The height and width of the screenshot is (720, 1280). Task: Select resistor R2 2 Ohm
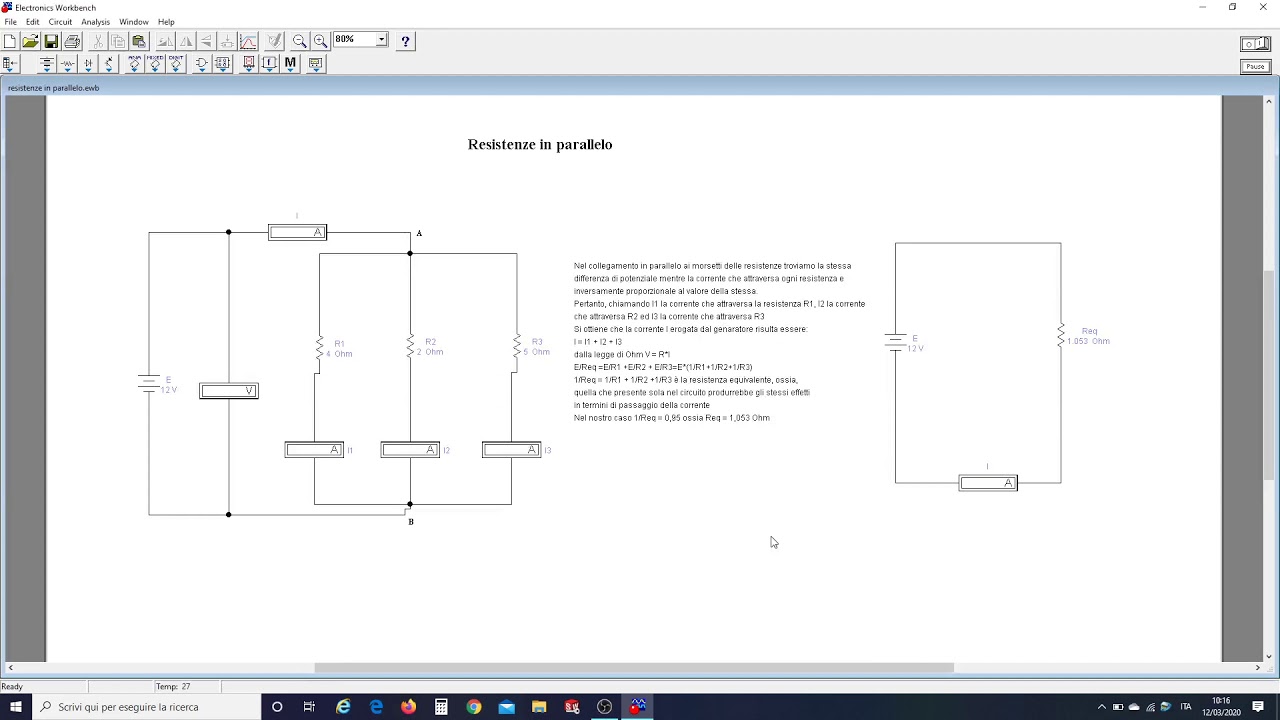tap(410, 347)
